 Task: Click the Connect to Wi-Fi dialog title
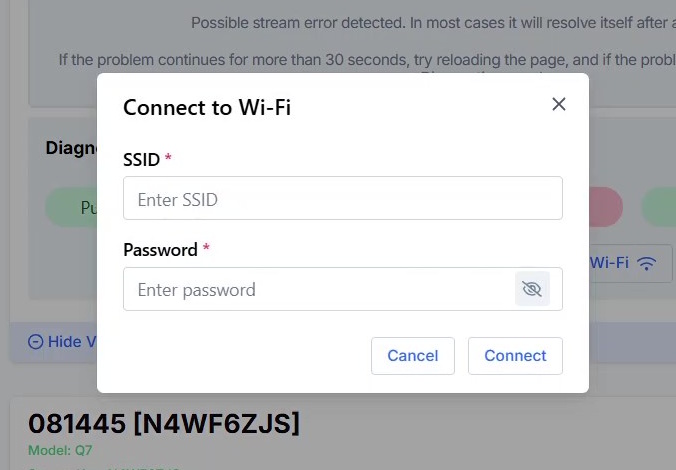(x=207, y=107)
